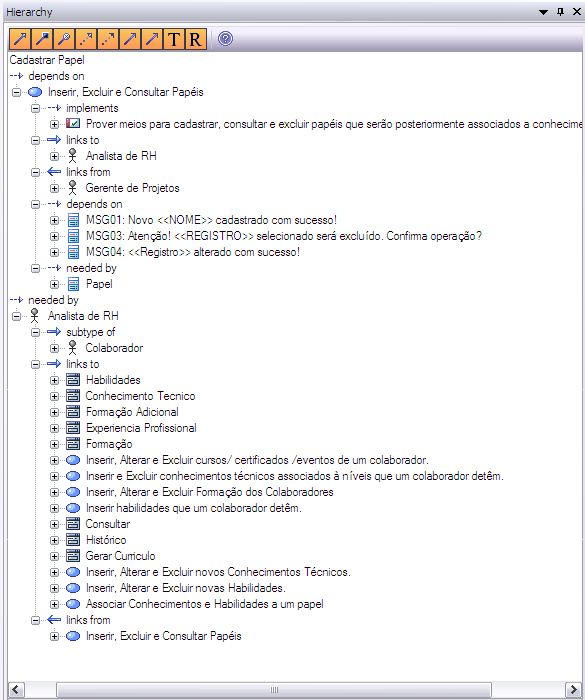The height and width of the screenshot is (700, 585).
Task: Click the arrow with square head toolbar icon
Action: point(42,39)
